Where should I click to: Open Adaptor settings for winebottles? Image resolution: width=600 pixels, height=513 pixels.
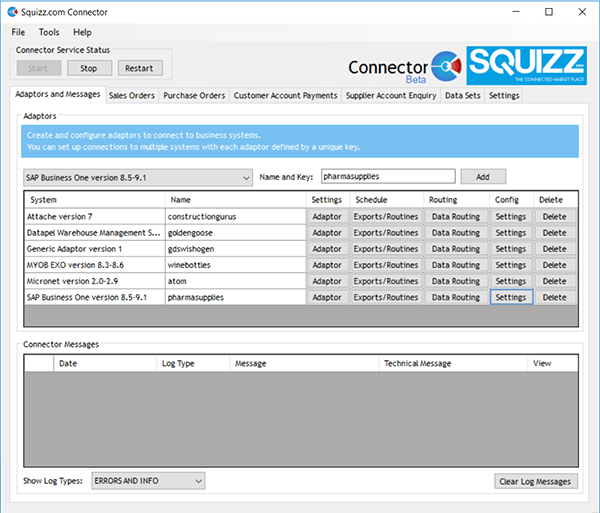(x=327, y=265)
